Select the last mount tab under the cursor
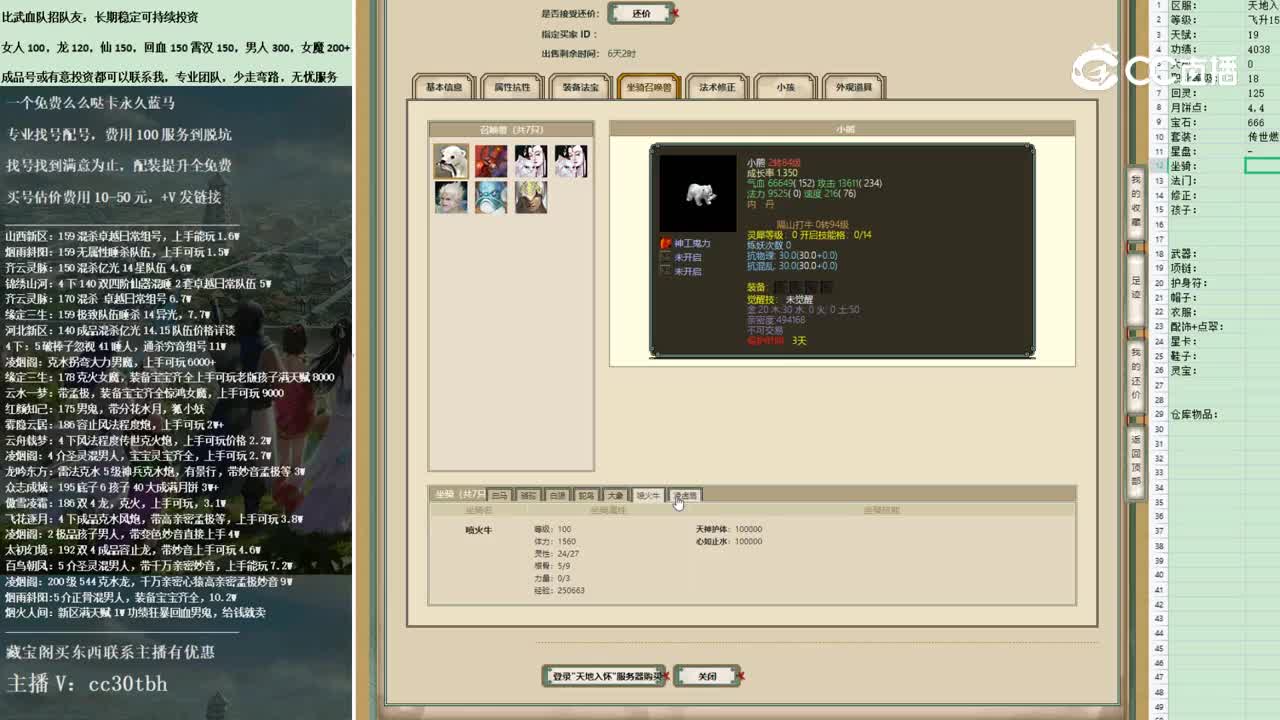1280x720 pixels. tap(684, 495)
